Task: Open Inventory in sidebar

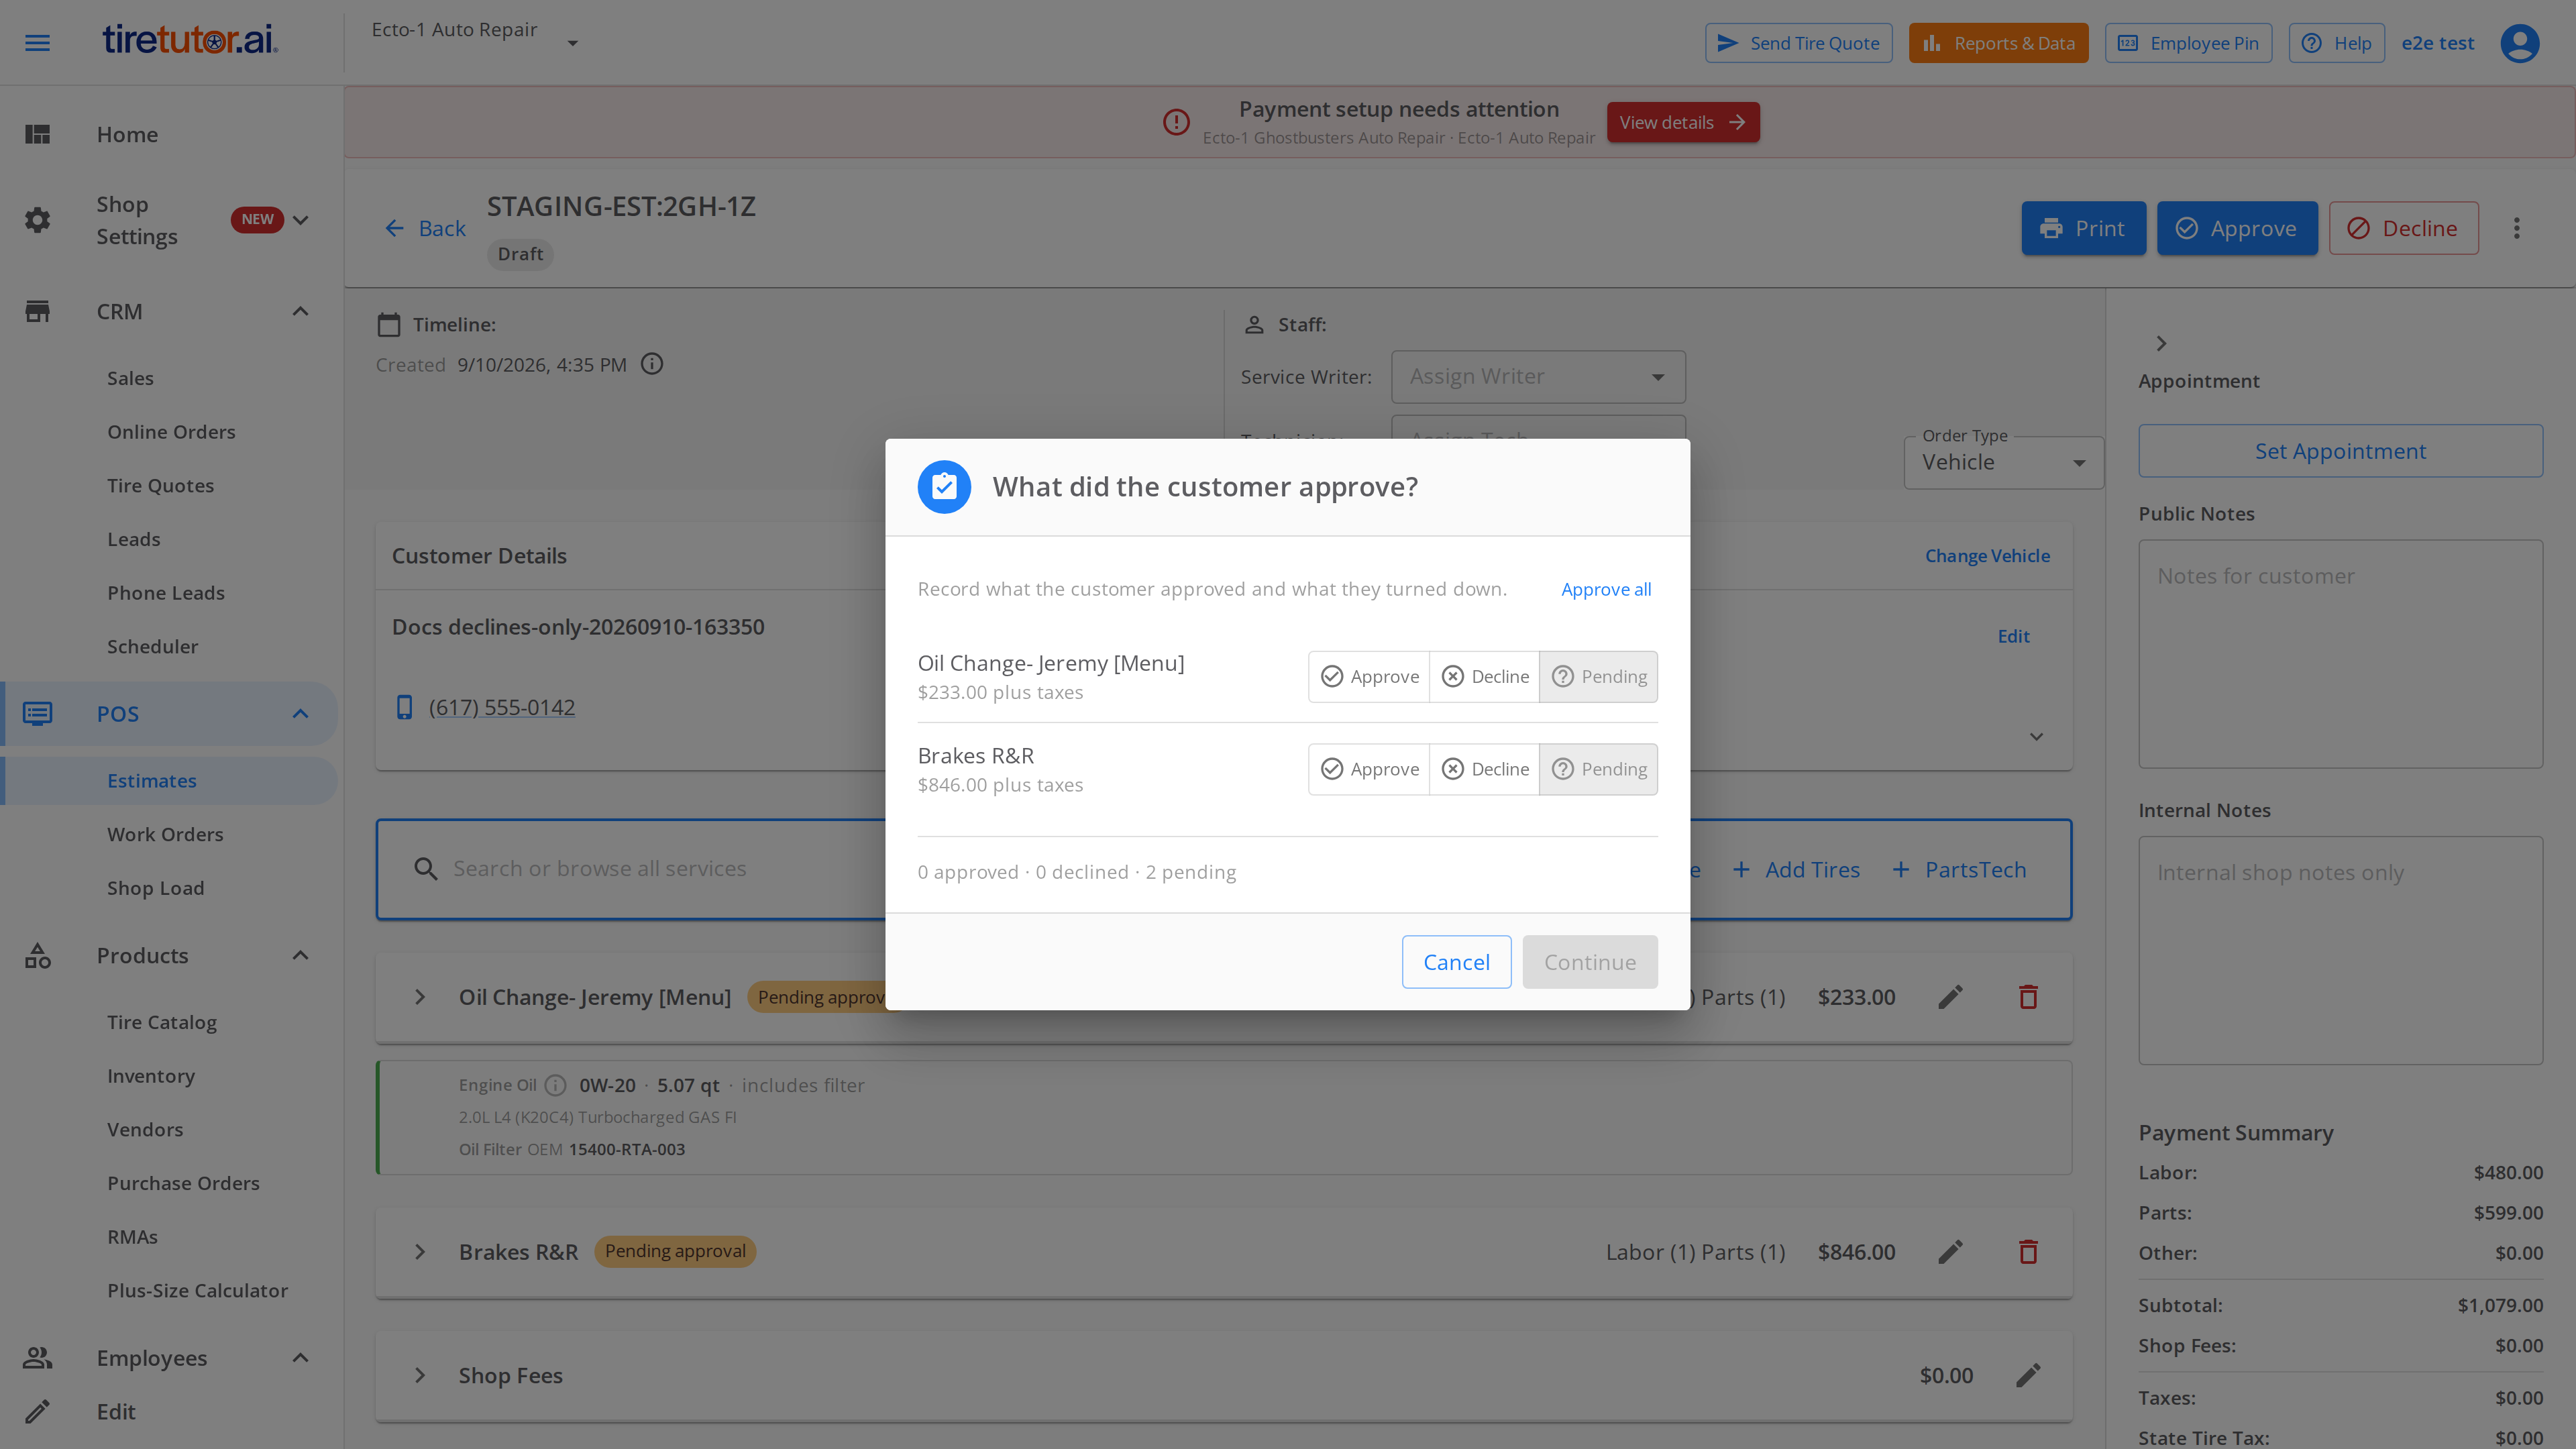Action: pyautogui.click(x=151, y=1076)
